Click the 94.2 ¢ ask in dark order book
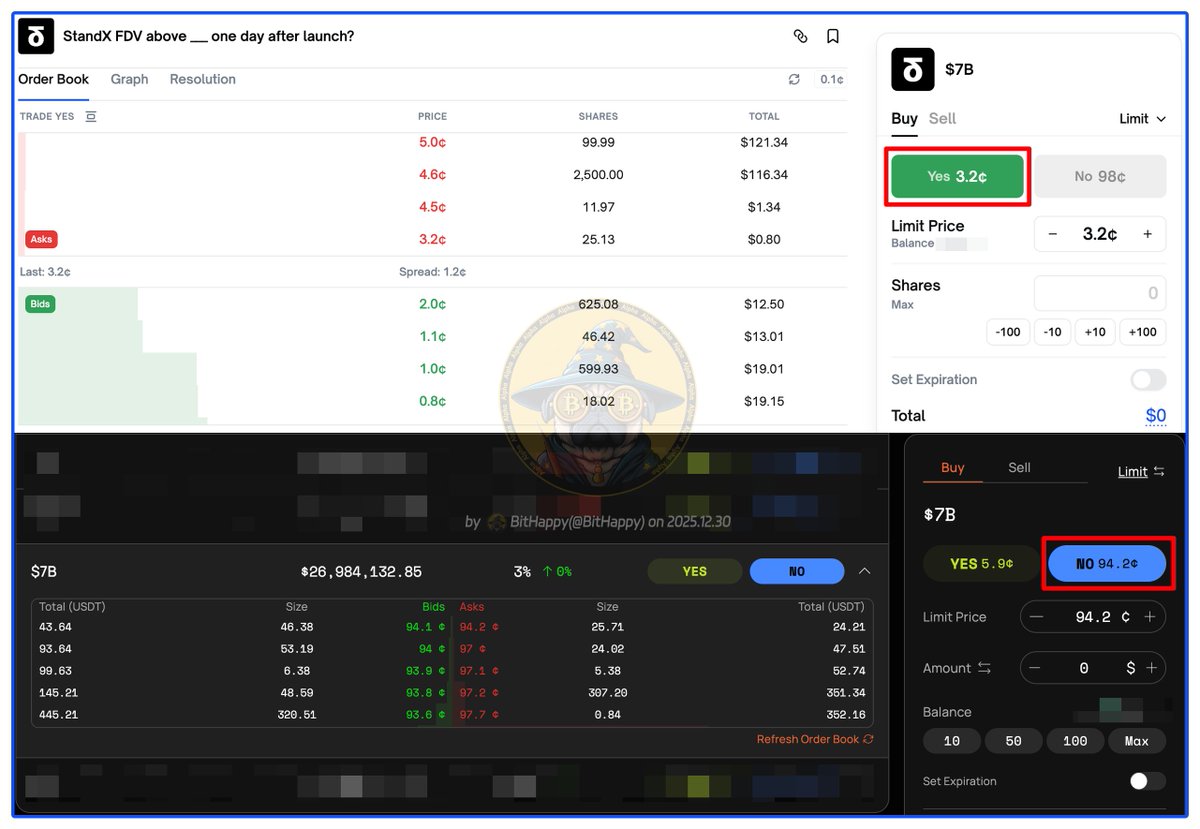 coord(479,627)
